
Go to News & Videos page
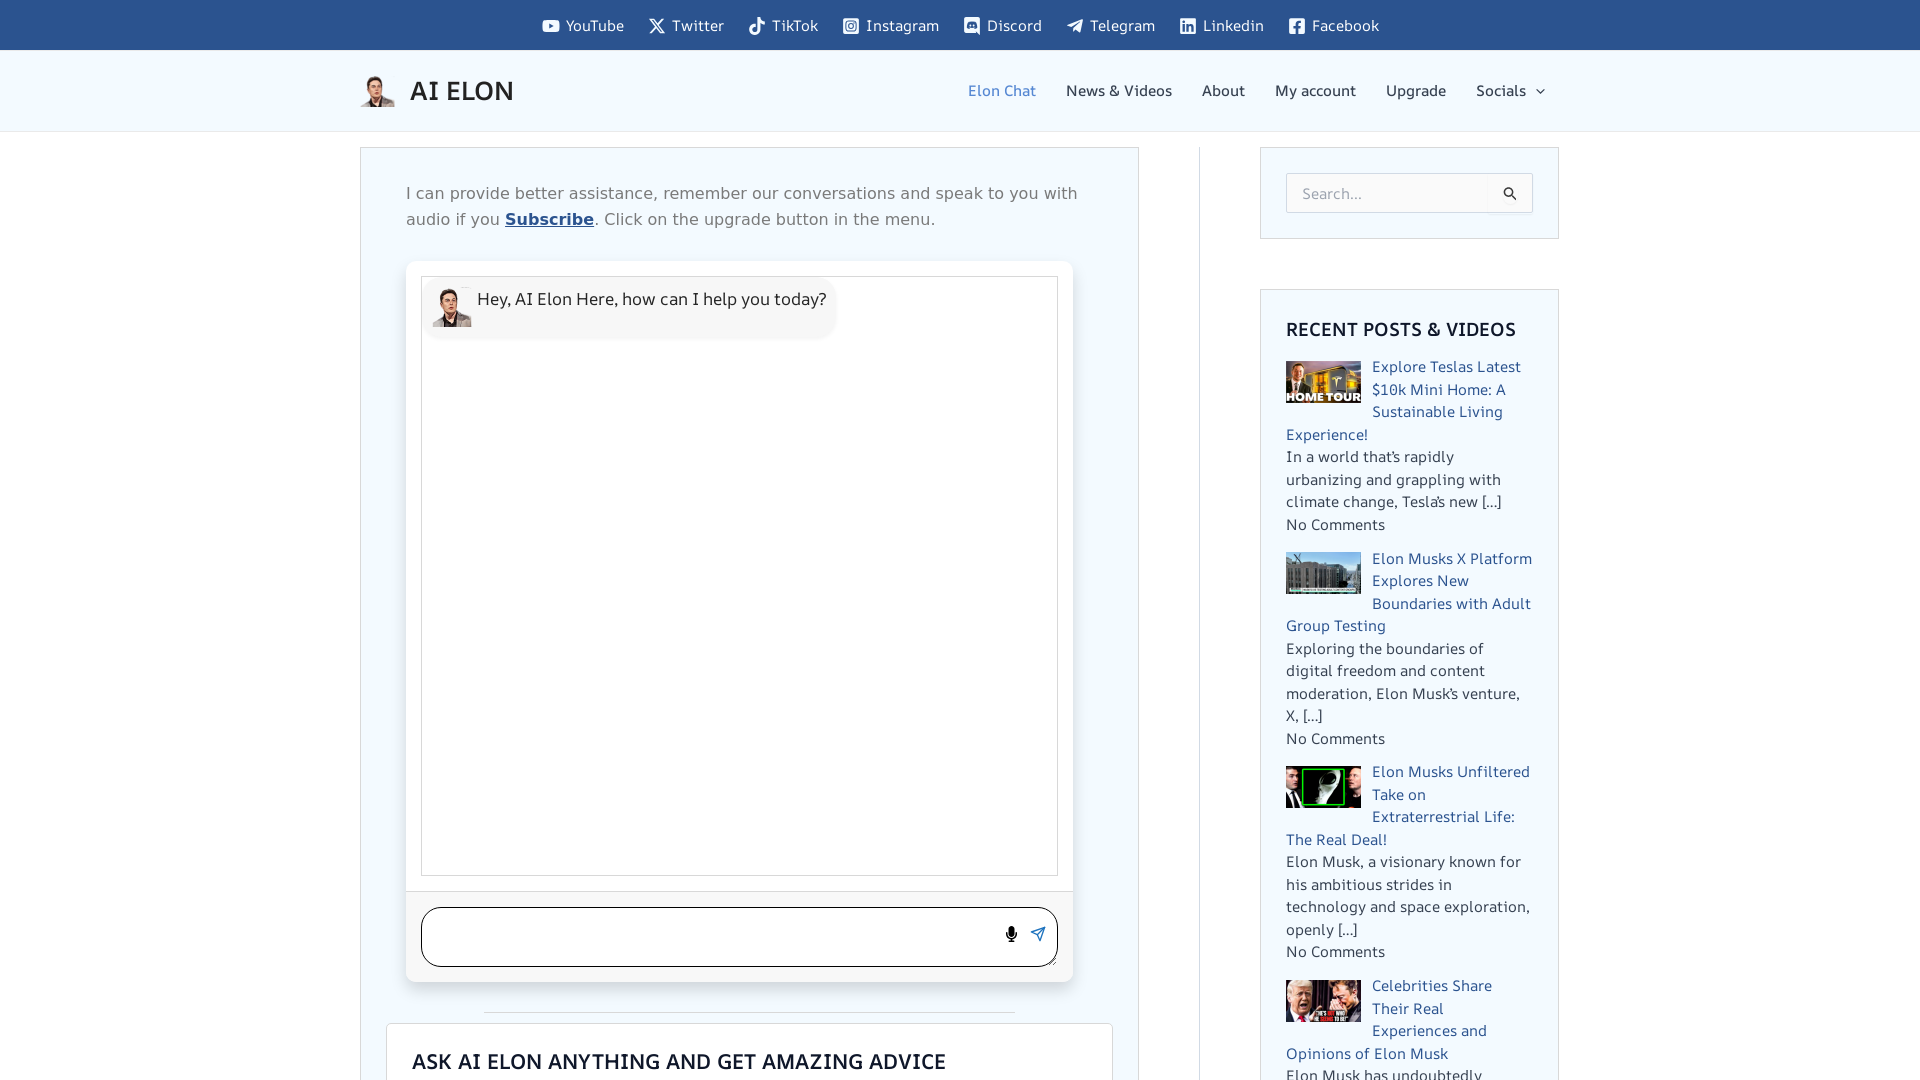click(1118, 91)
